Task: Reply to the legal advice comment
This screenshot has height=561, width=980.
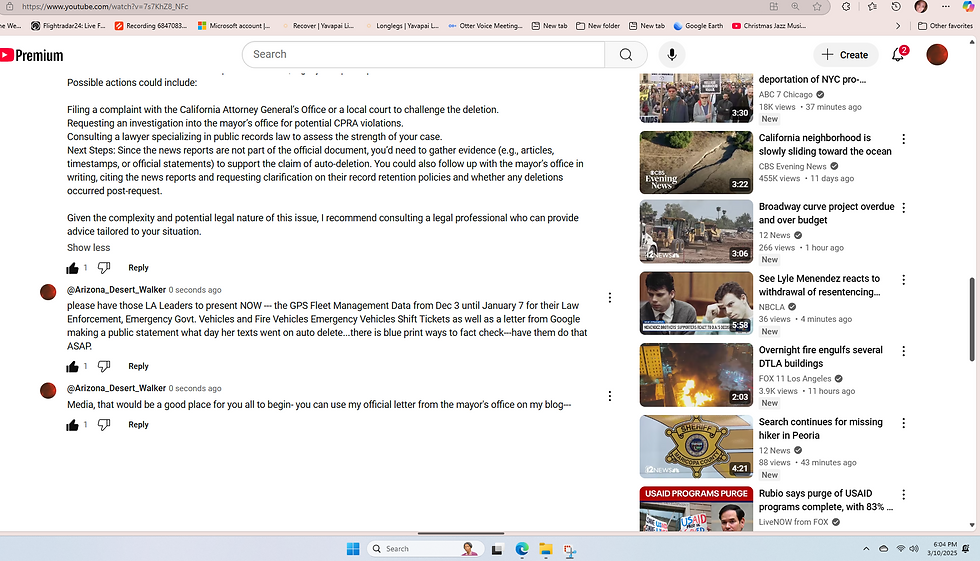Action: 138,267
